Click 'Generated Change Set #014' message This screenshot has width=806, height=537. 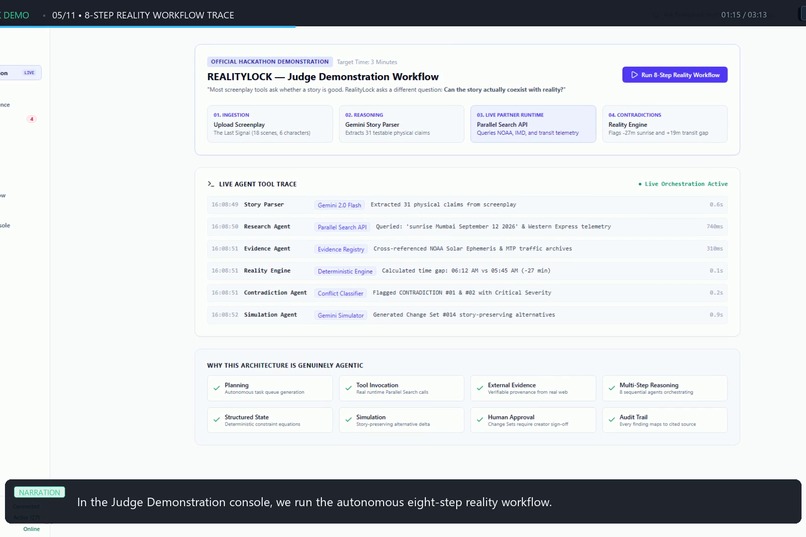point(464,315)
